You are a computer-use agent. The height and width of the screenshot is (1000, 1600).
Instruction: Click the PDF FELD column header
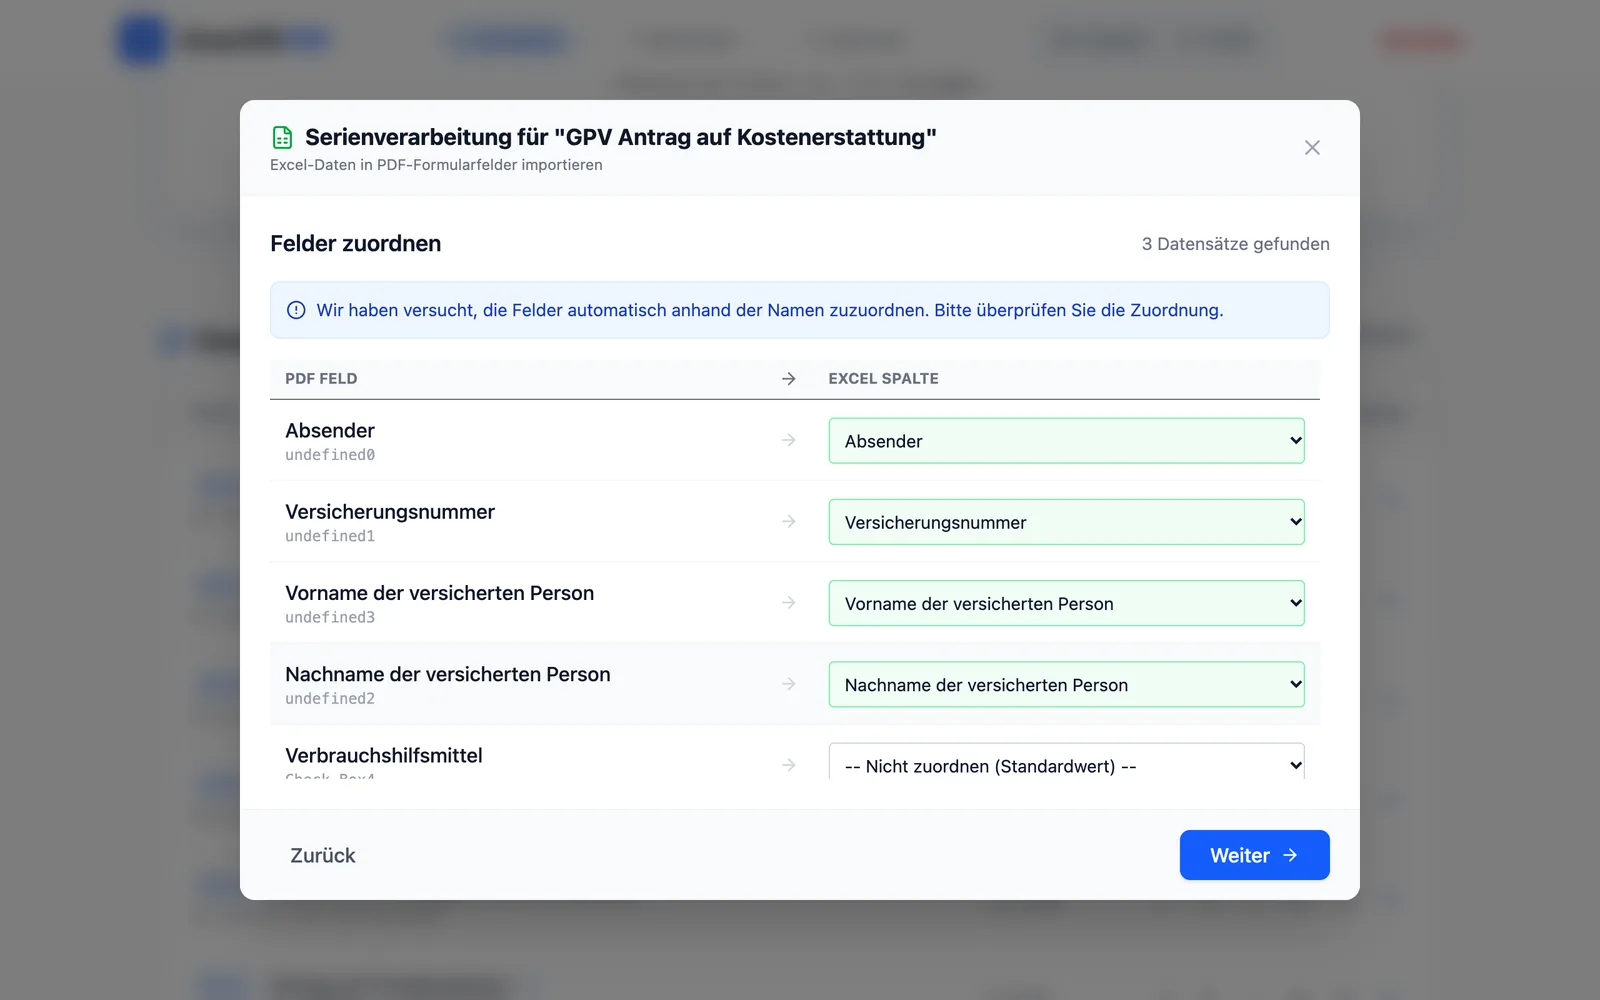pyautogui.click(x=321, y=379)
